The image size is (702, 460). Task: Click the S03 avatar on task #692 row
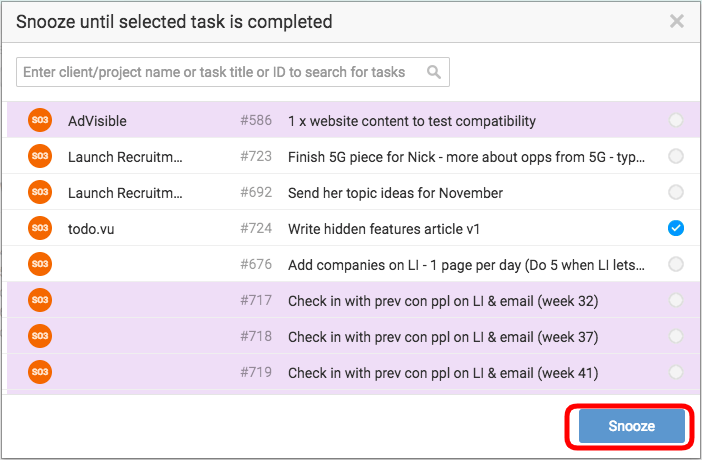click(40, 193)
